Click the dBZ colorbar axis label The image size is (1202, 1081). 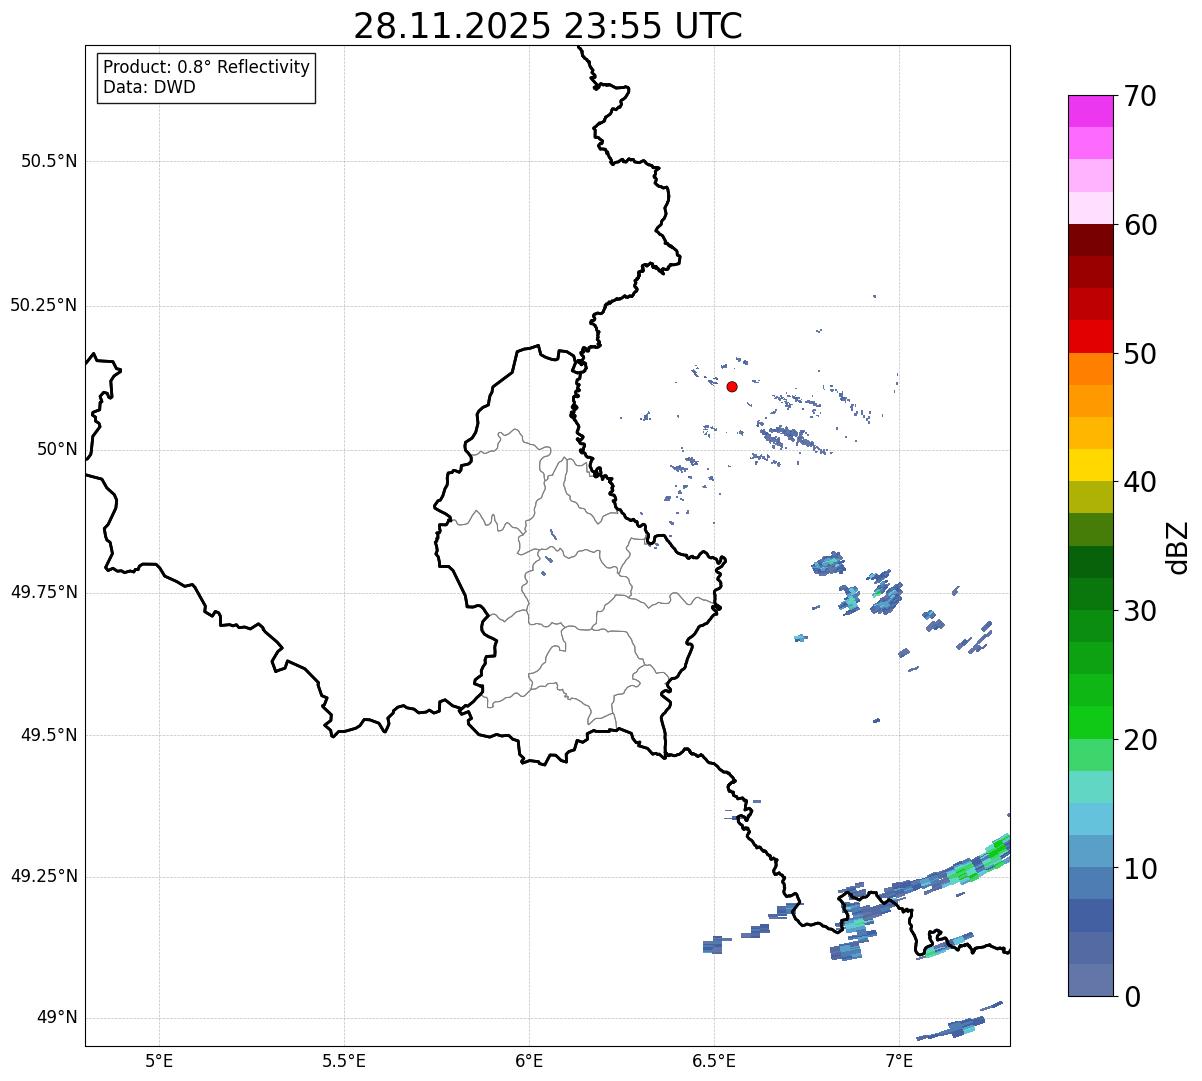point(1178,546)
